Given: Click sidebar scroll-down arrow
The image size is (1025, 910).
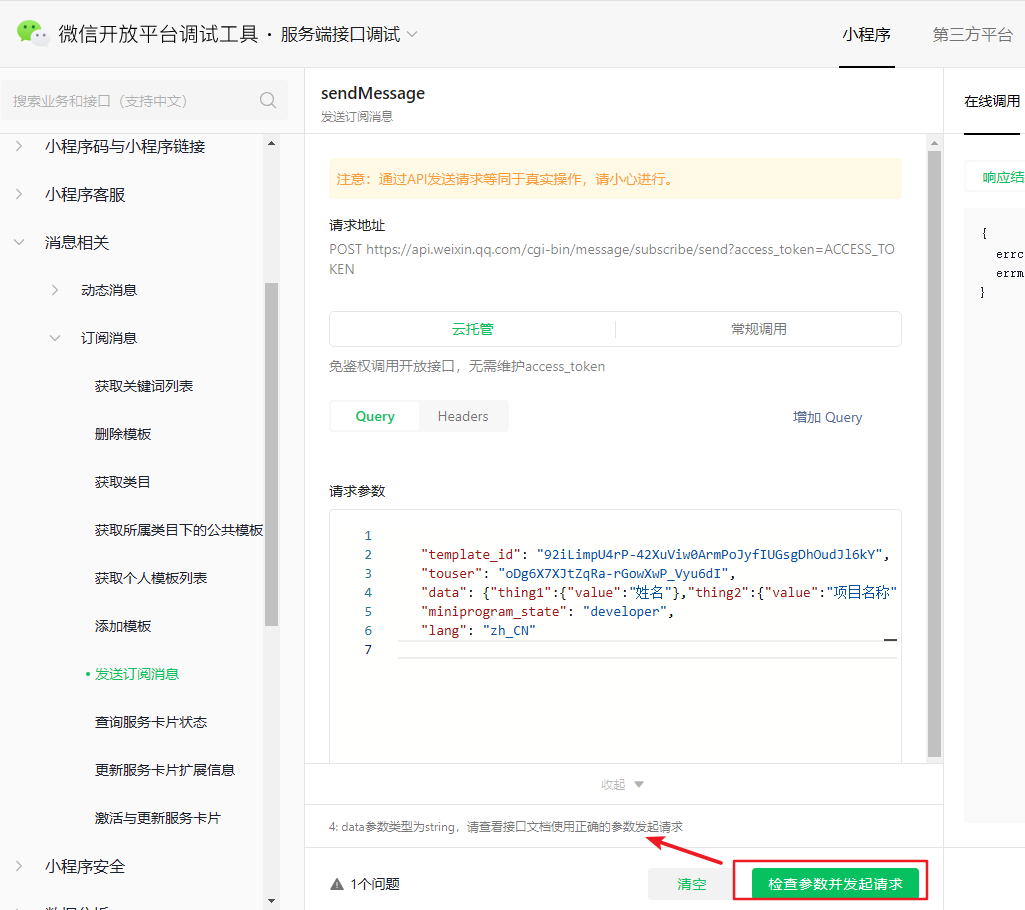Looking at the screenshot, I should 271,901.
